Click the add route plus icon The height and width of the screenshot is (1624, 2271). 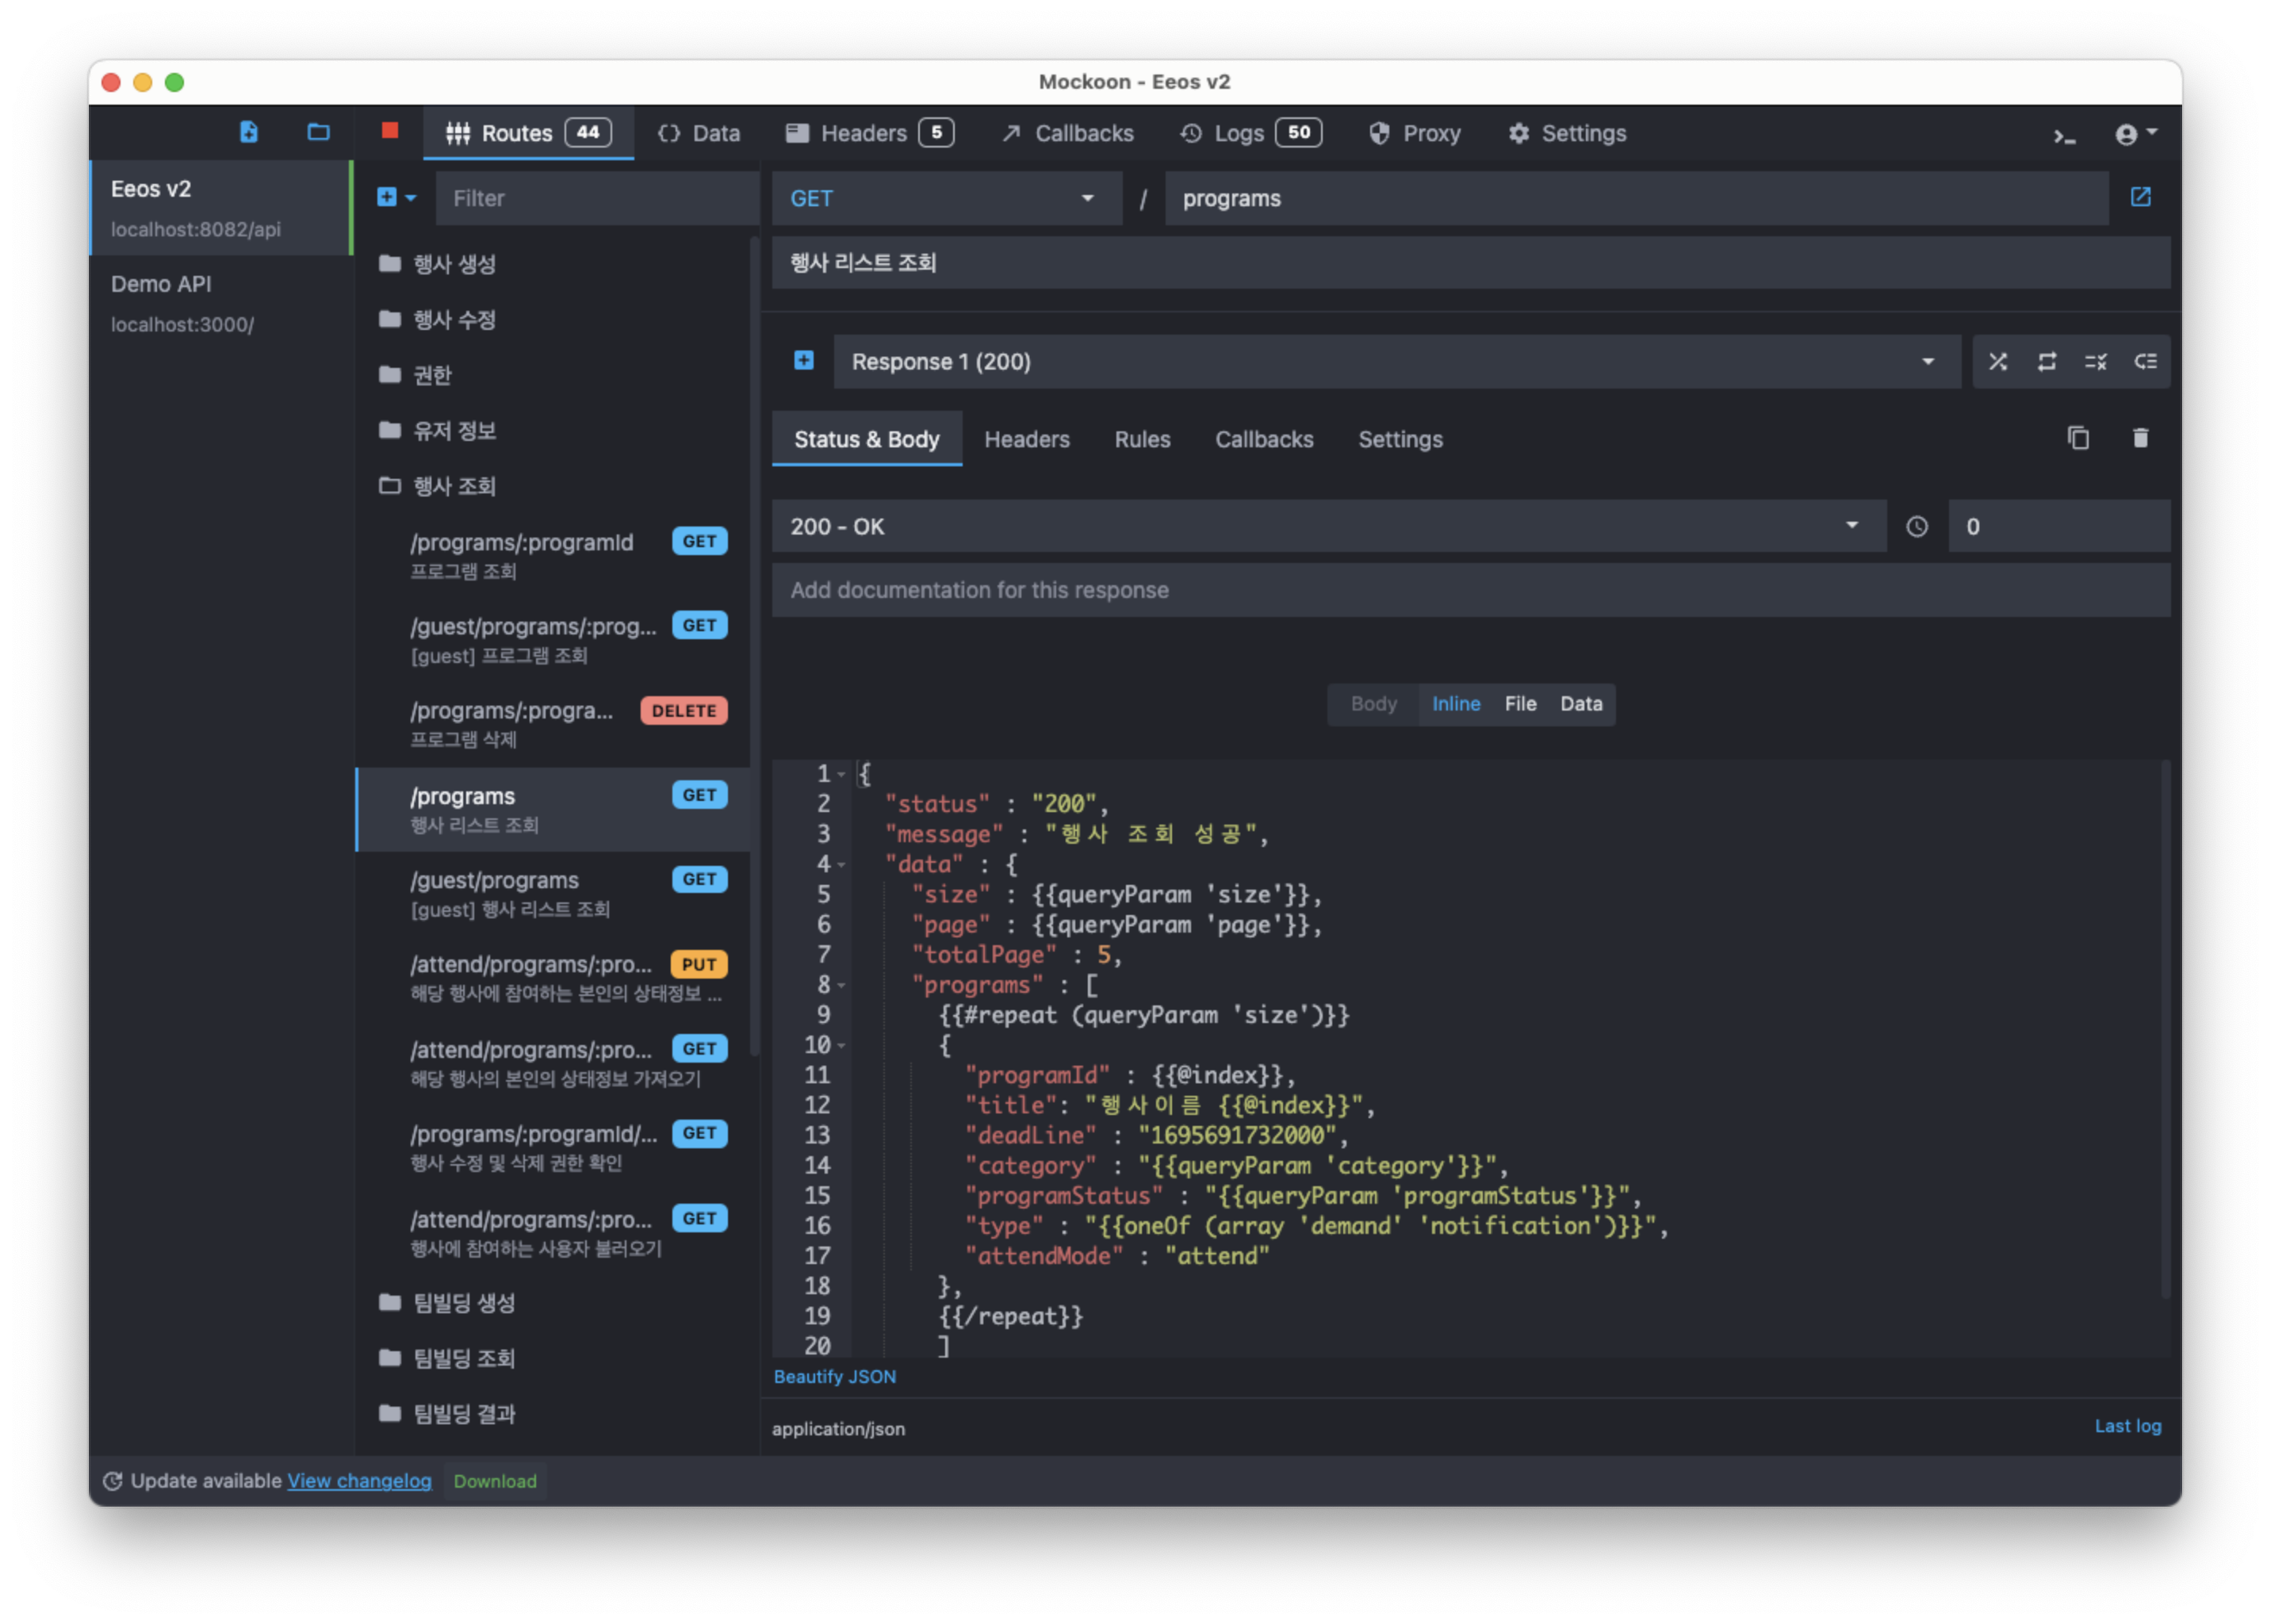(386, 197)
